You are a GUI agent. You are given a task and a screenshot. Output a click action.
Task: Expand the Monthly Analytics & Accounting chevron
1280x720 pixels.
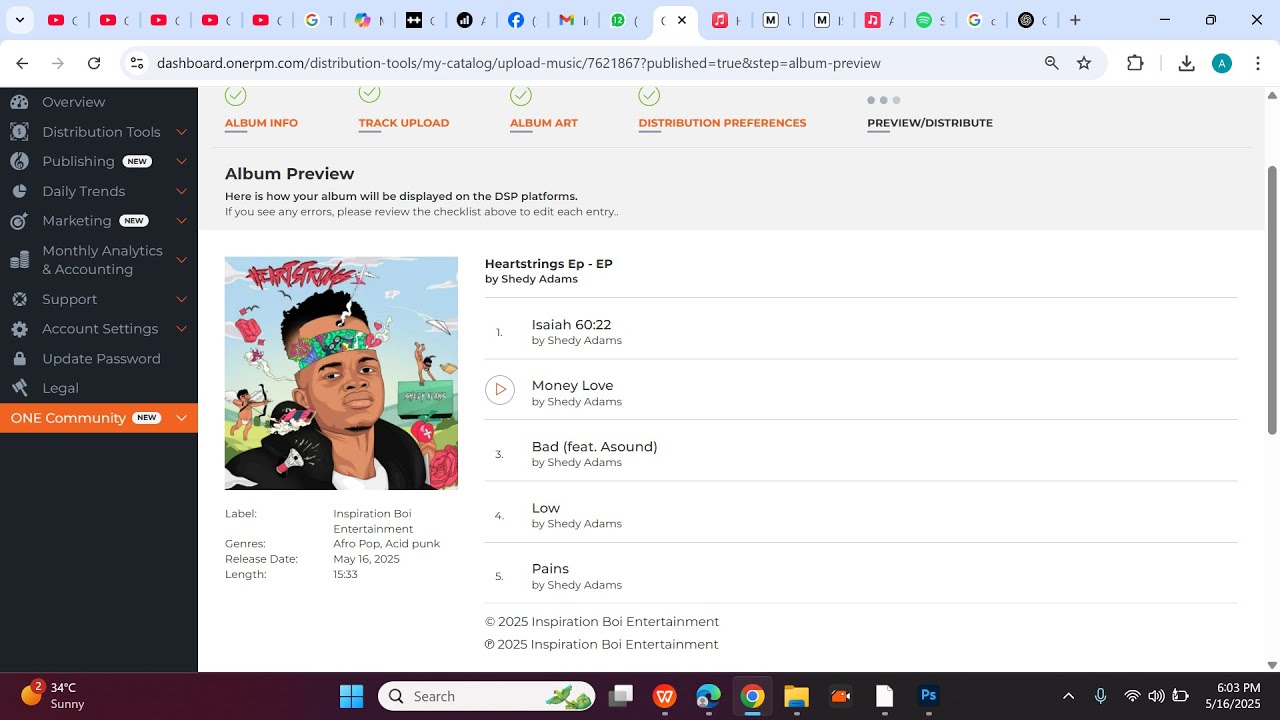pos(181,260)
